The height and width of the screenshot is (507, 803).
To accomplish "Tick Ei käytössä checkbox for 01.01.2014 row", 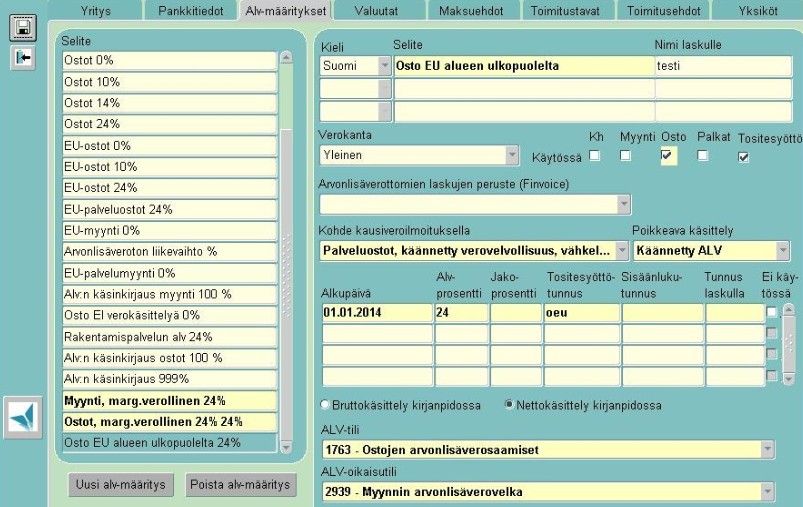I will click(772, 312).
